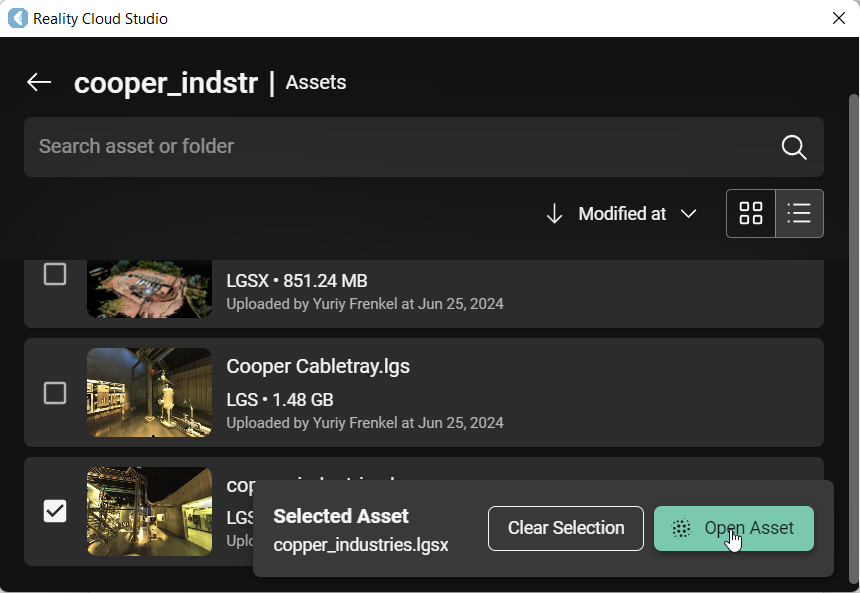The width and height of the screenshot is (860, 593).
Task: Close the Reality Cloud Studio window
Action: (838, 18)
